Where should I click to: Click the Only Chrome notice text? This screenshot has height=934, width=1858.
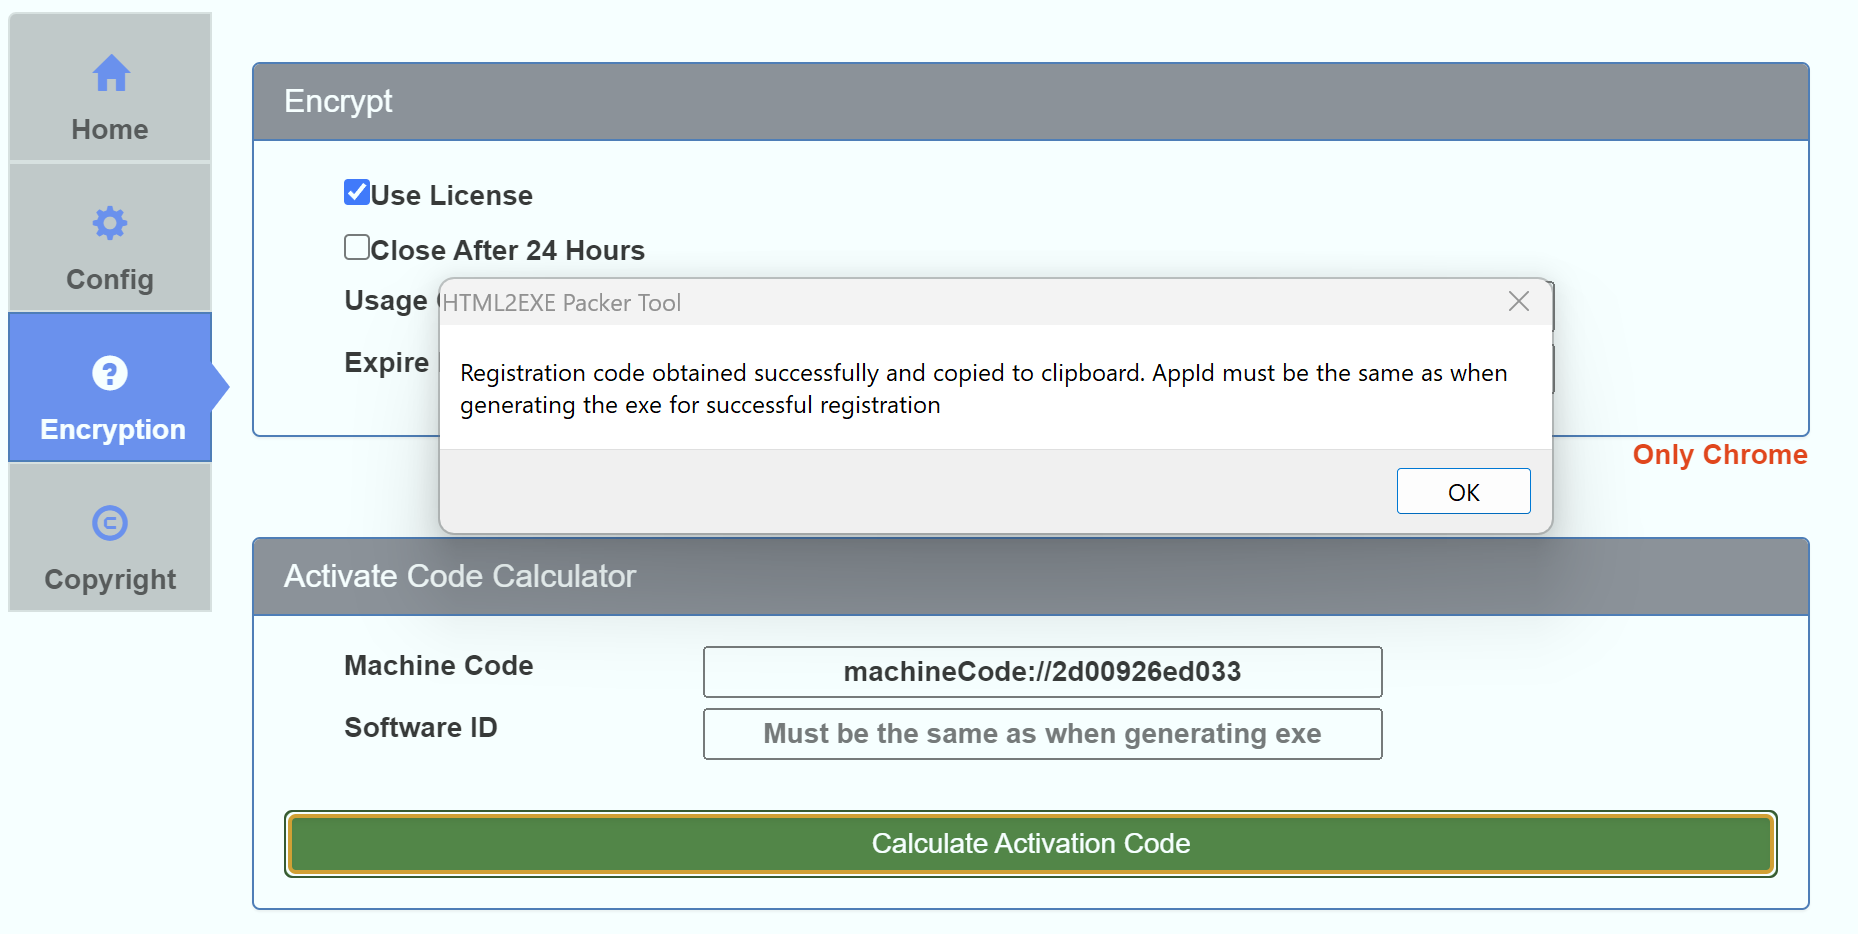coord(1719,455)
